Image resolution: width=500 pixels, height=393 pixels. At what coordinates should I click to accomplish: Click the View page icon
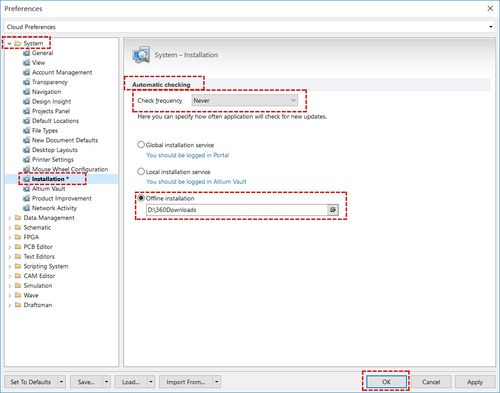click(27, 63)
